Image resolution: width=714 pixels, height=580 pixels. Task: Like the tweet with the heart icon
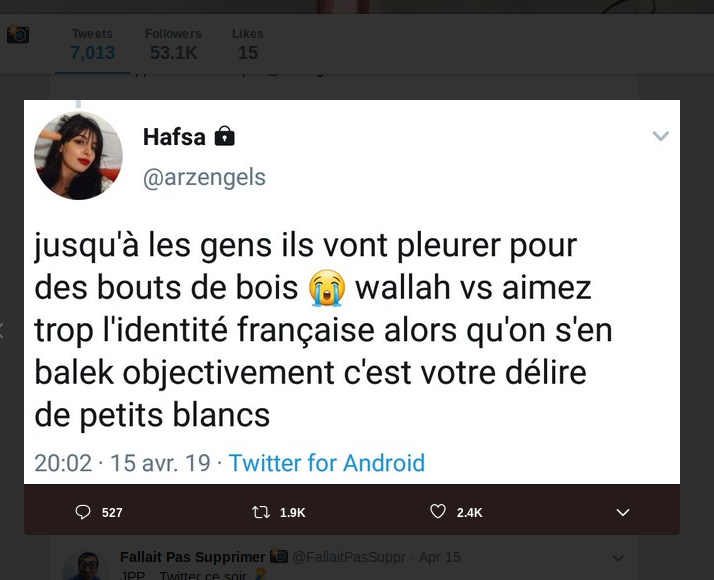point(438,511)
